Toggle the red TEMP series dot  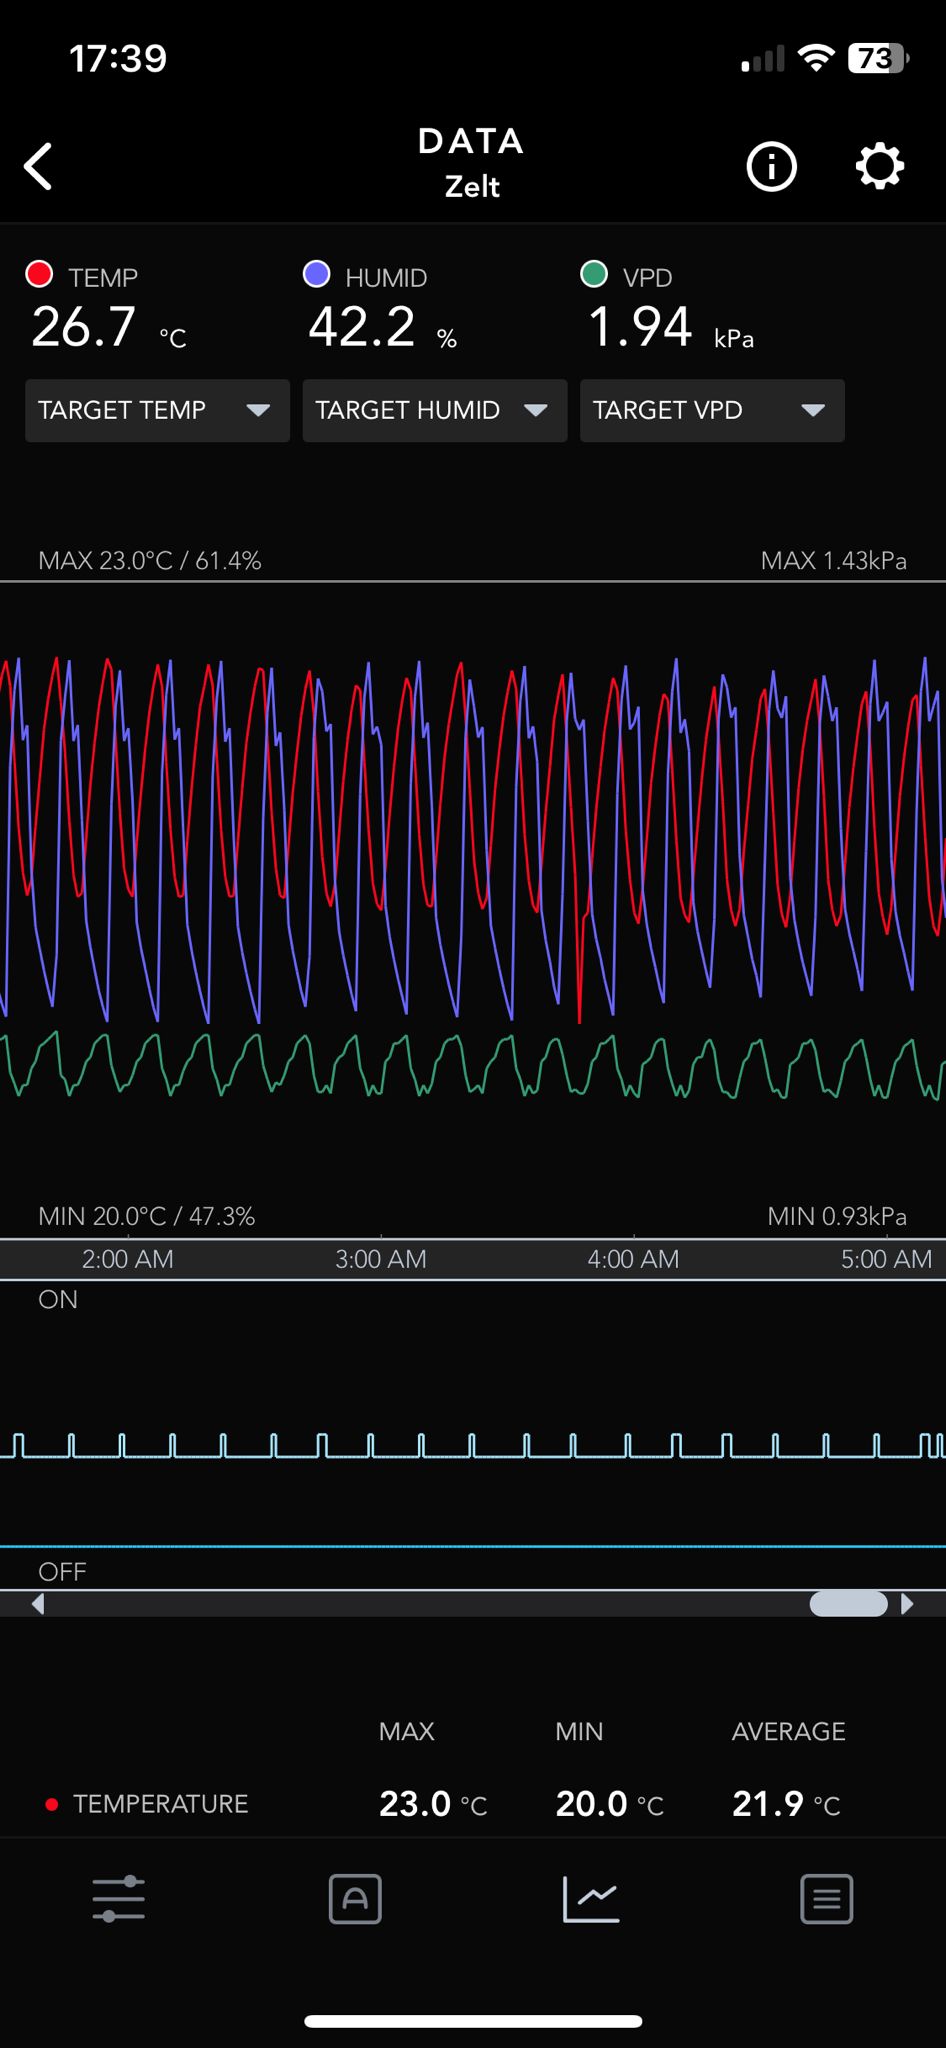coord(39,274)
